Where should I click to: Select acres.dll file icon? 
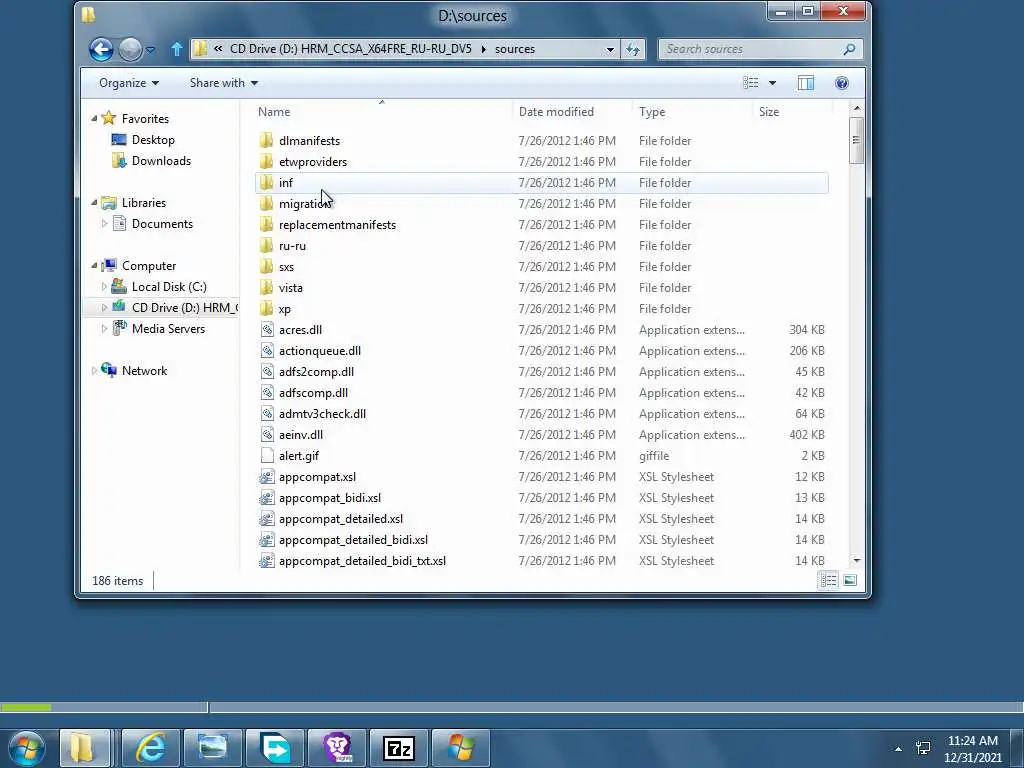point(266,330)
